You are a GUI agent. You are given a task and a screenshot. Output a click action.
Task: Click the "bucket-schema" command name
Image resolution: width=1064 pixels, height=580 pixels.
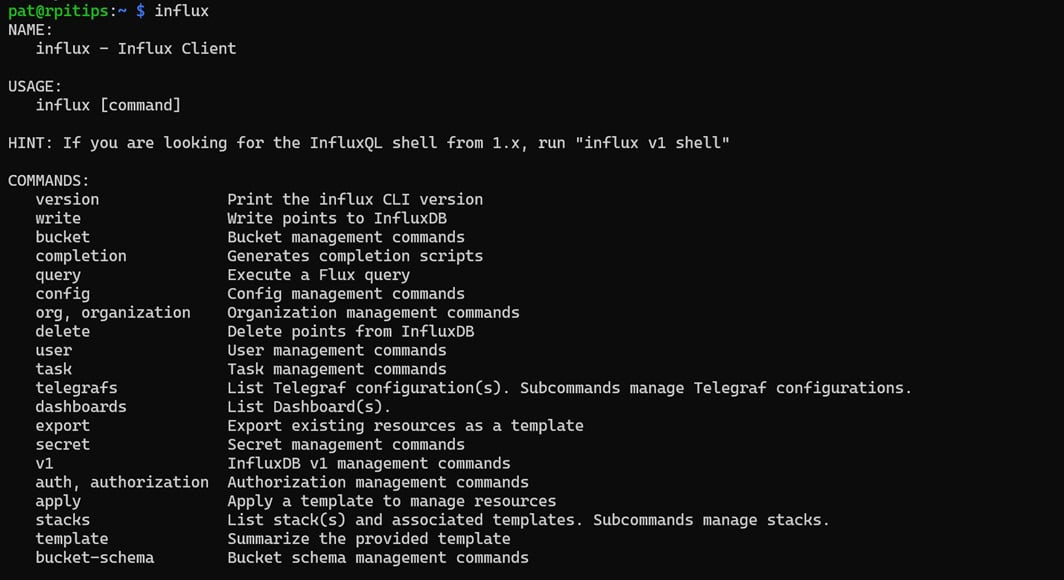coord(95,558)
